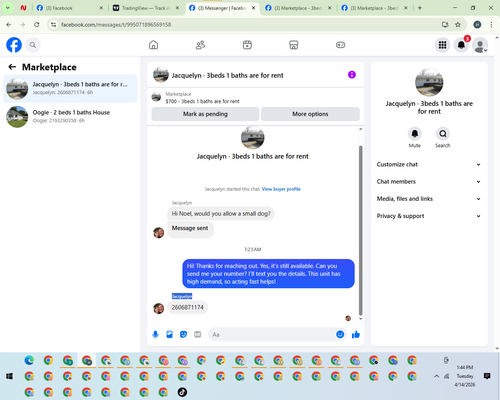Click the listing thumbnail in right panel

pyautogui.click(x=429, y=83)
